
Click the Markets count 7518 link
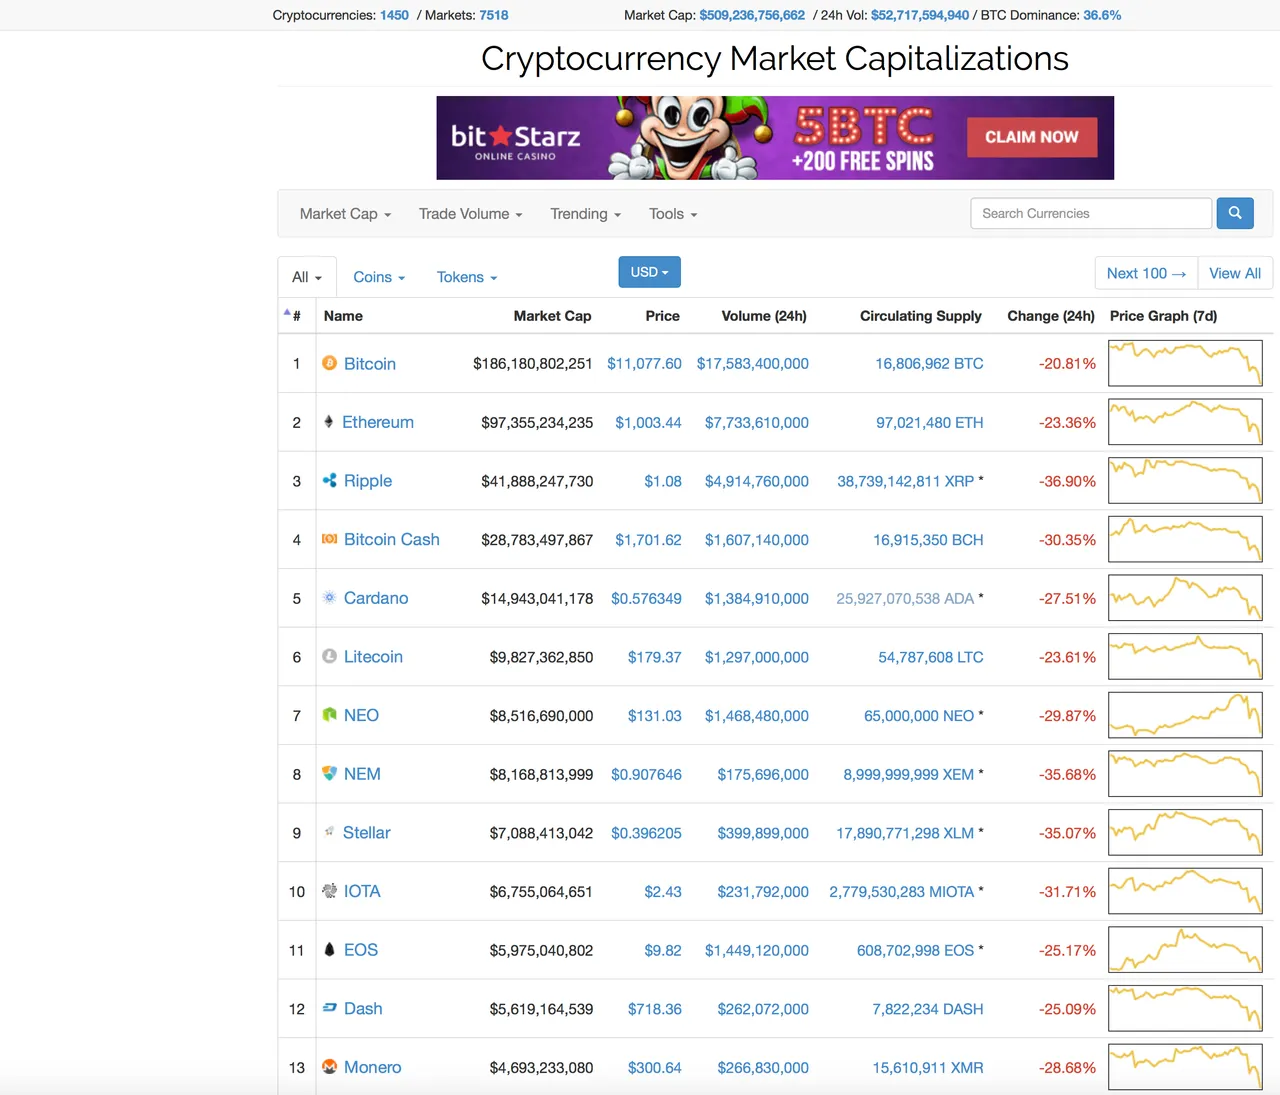pos(494,15)
